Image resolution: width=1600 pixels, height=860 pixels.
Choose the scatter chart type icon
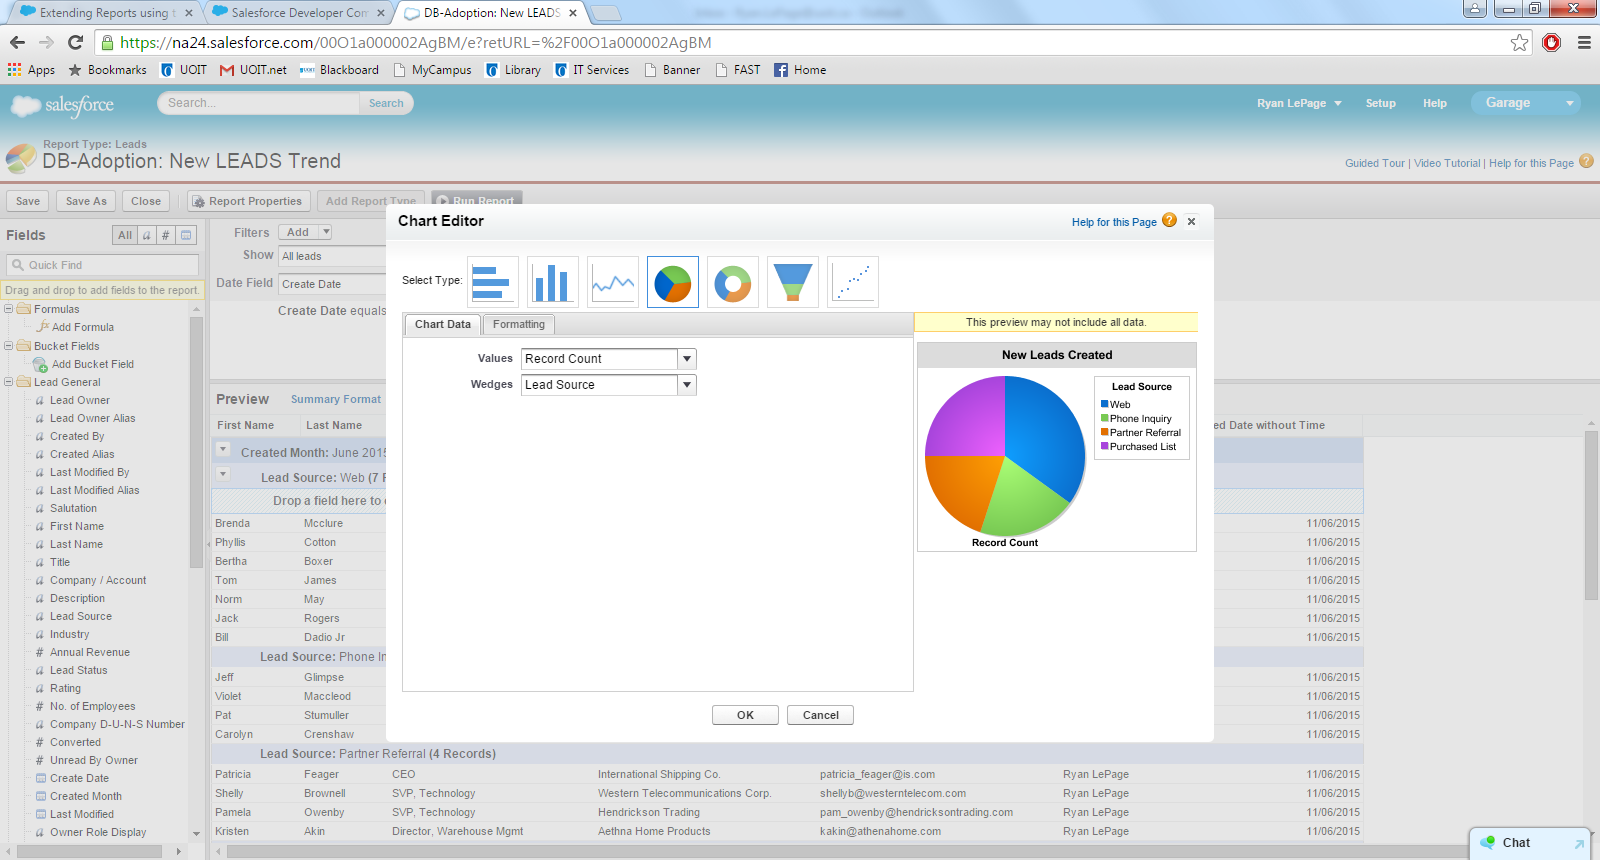click(852, 282)
